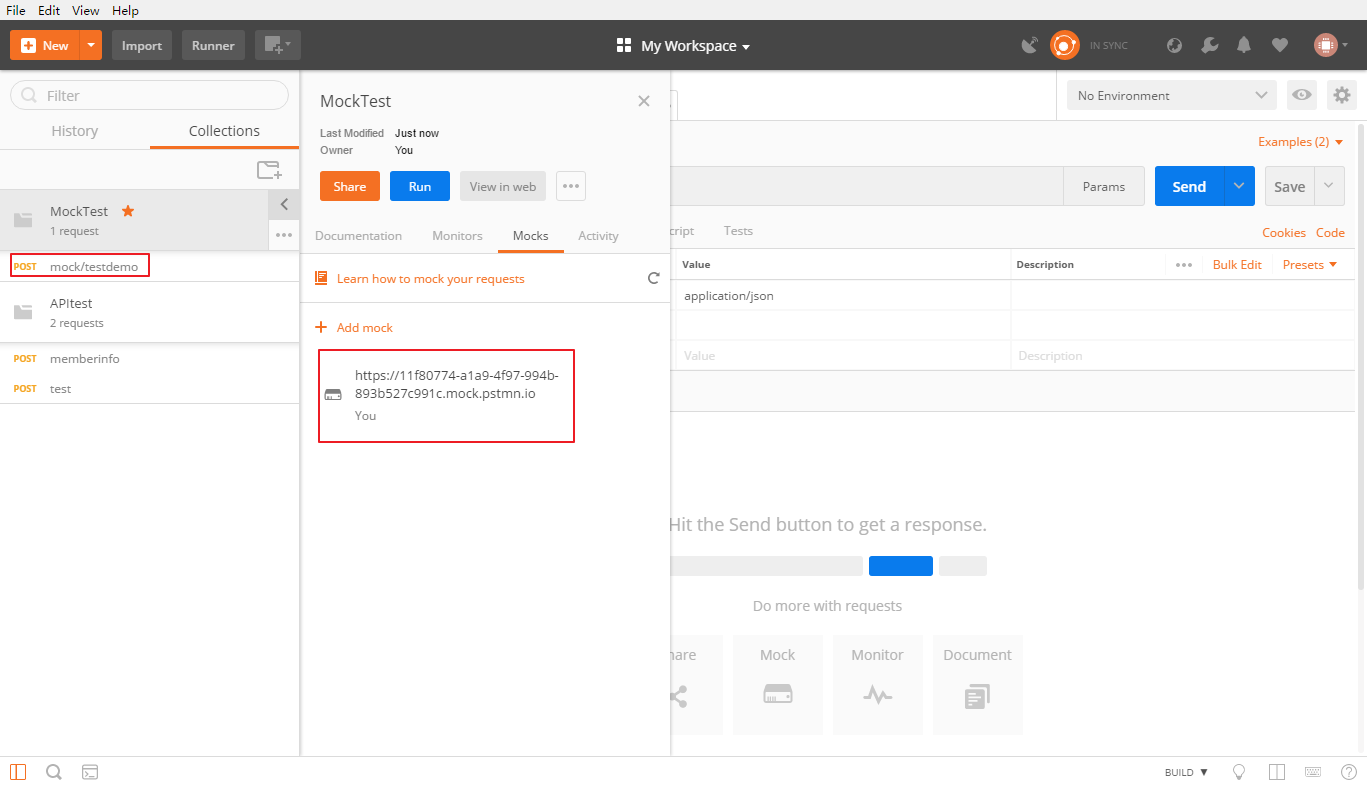This screenshot has width=1367, height=787.
Task: Toggle the sidebar icon in status bar
Action: (19, 772)
